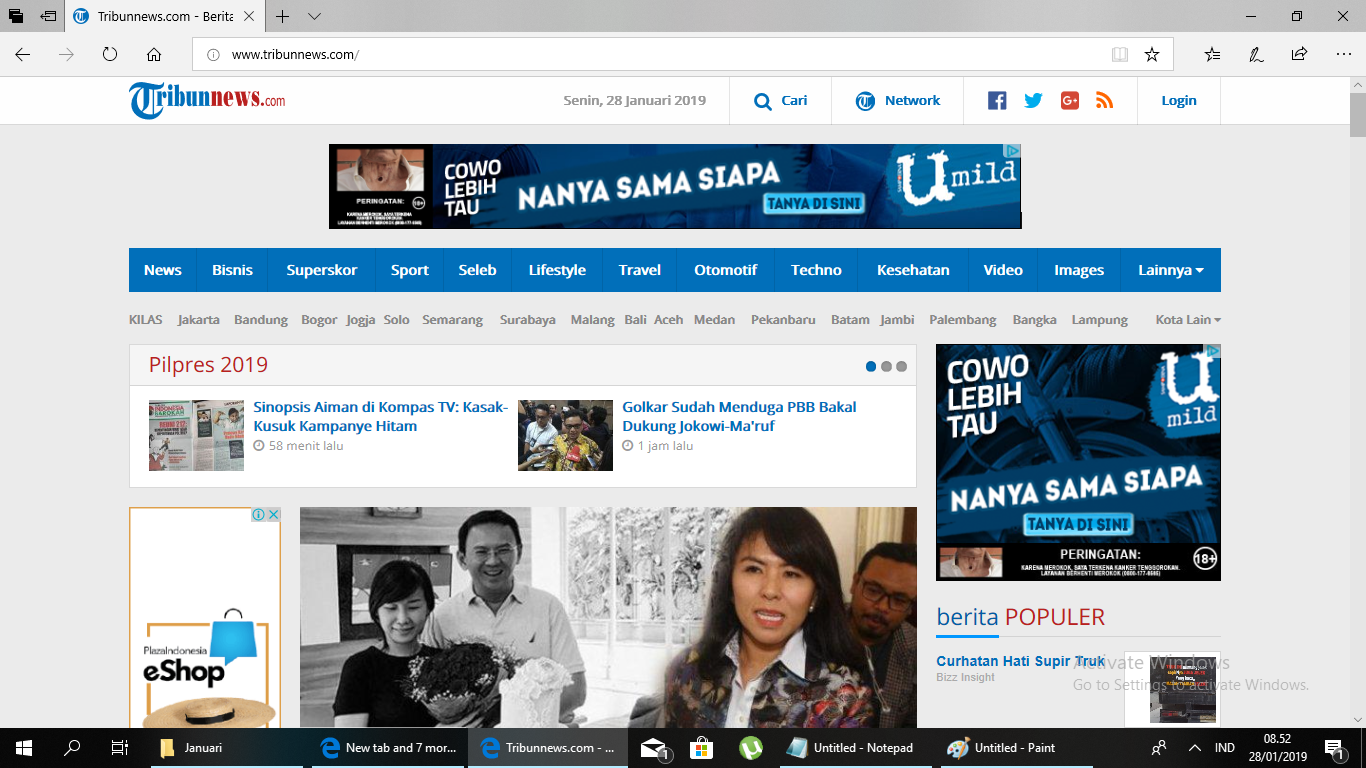1366x768 pixels.
Task: Open the Bisnis section
Action: 232,270
